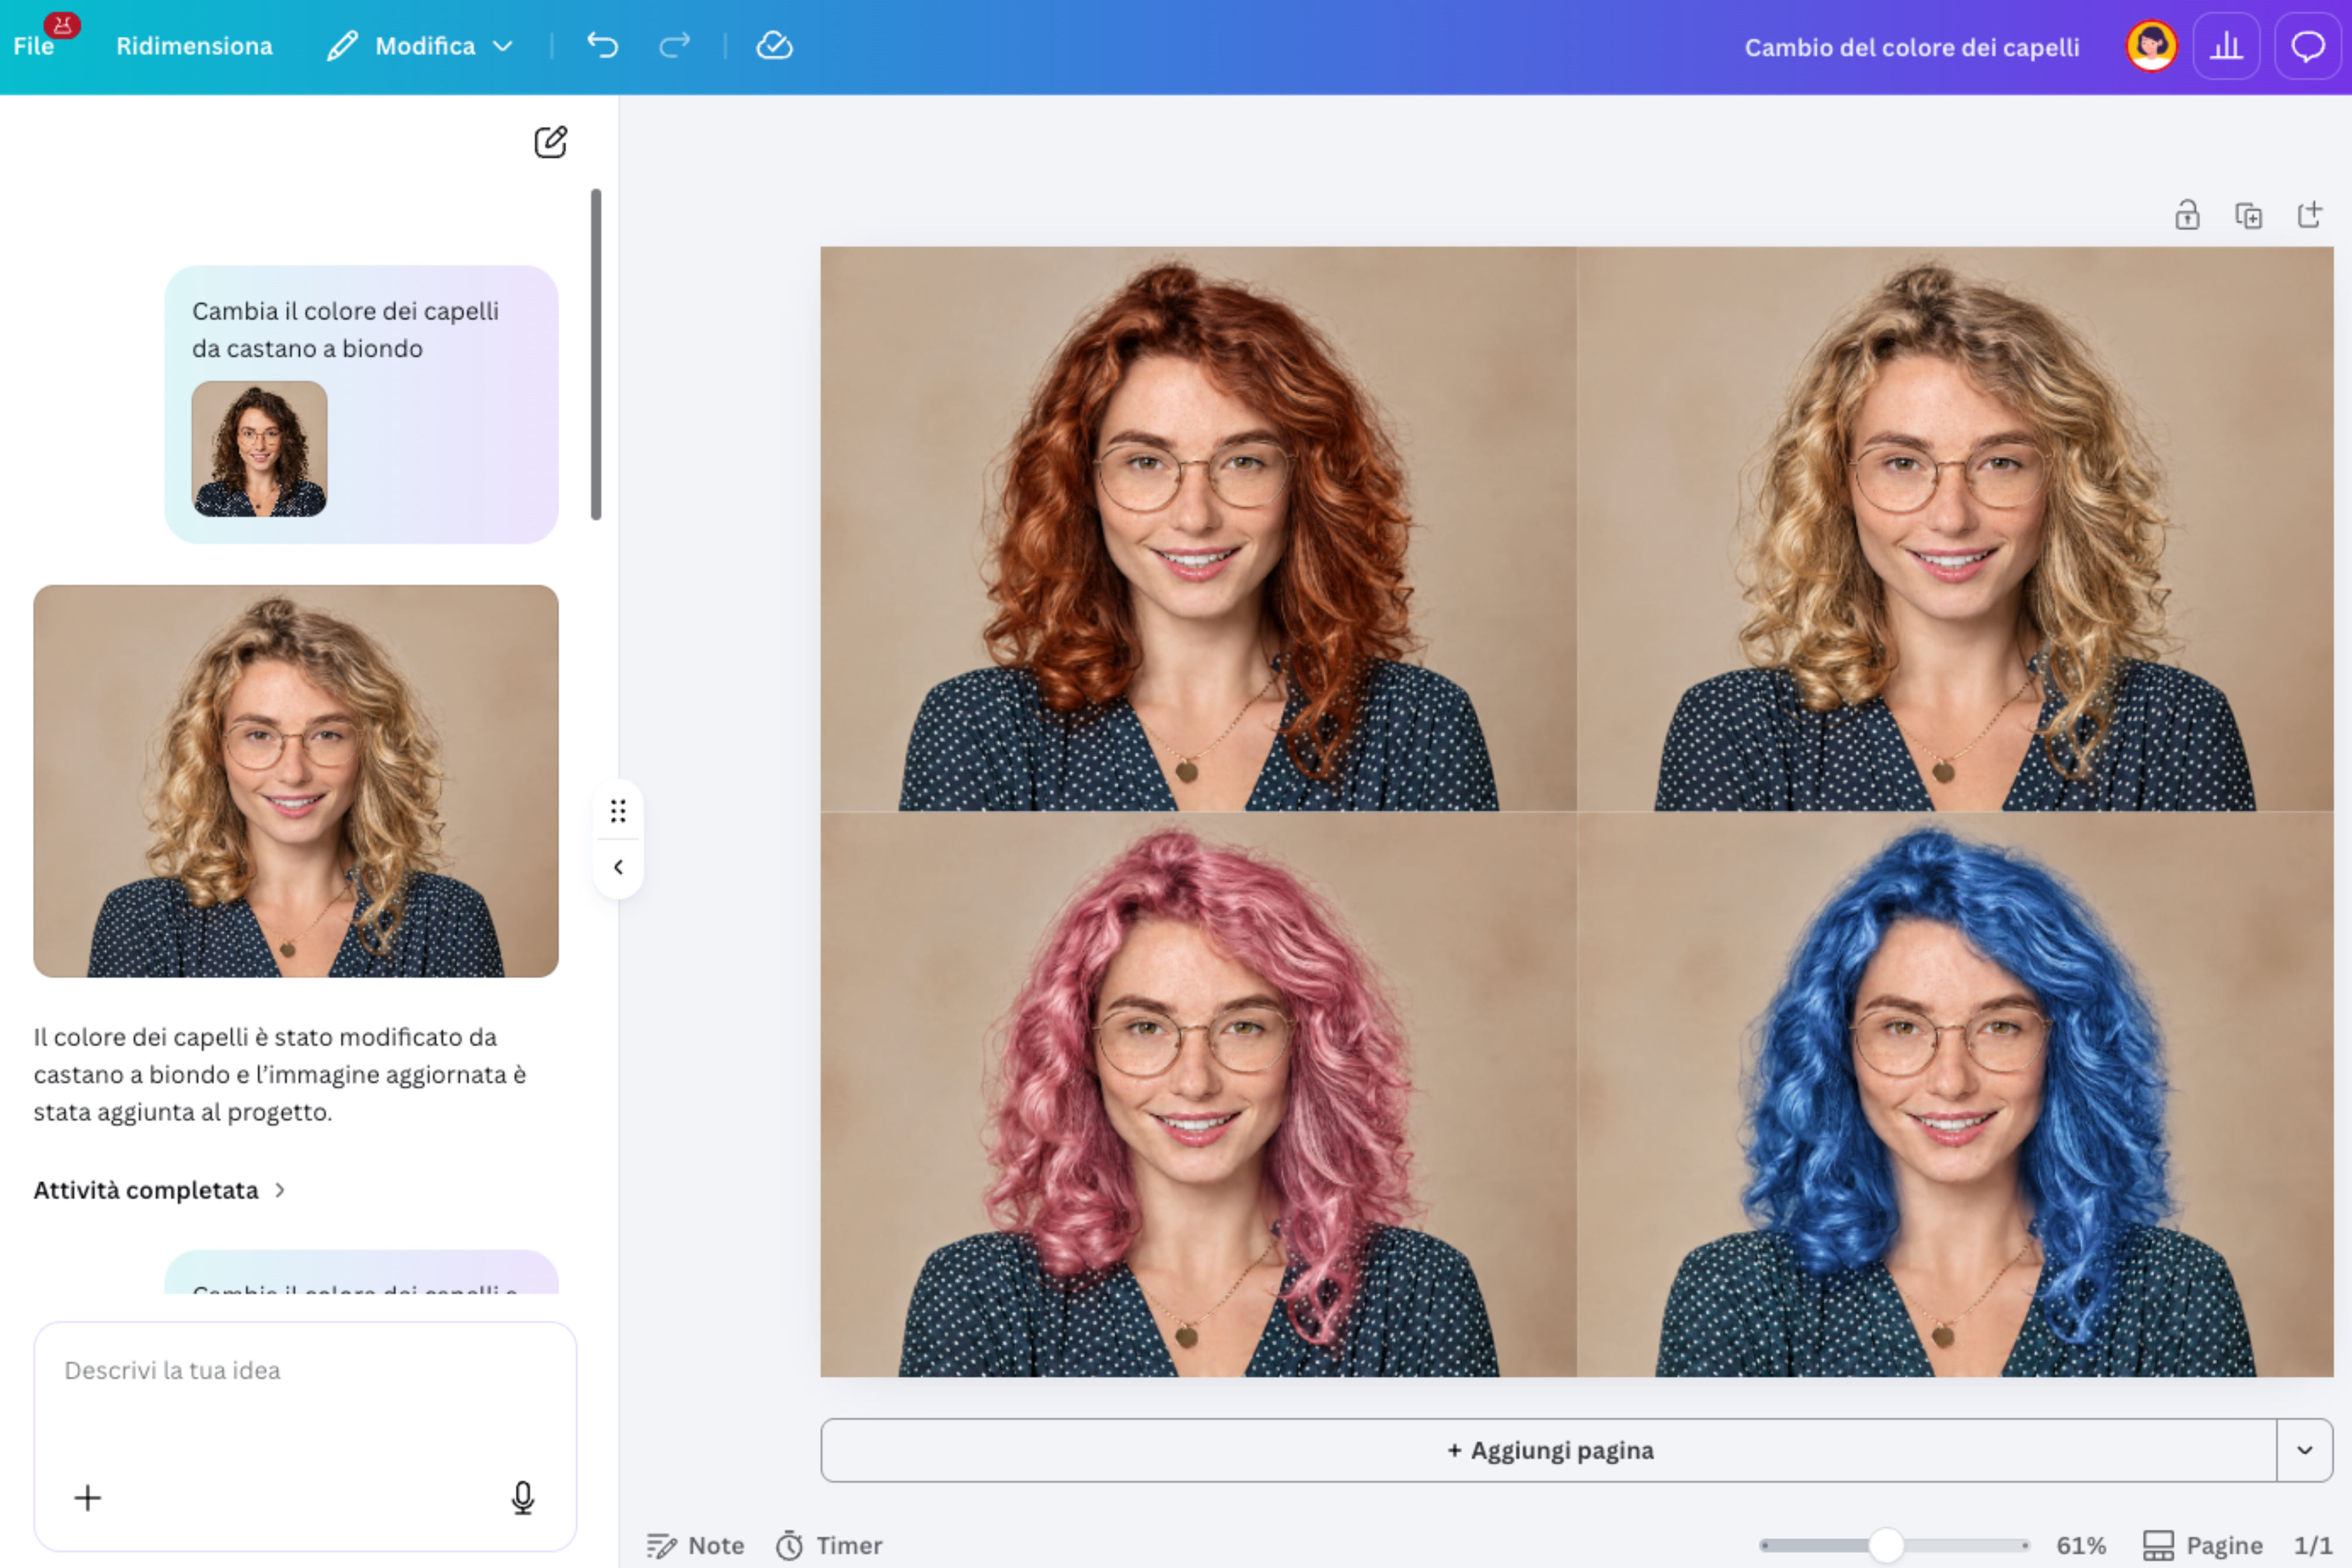
Task: Click the plus attachment icon
Action: pyautogui.click(x=88, y=1497)
